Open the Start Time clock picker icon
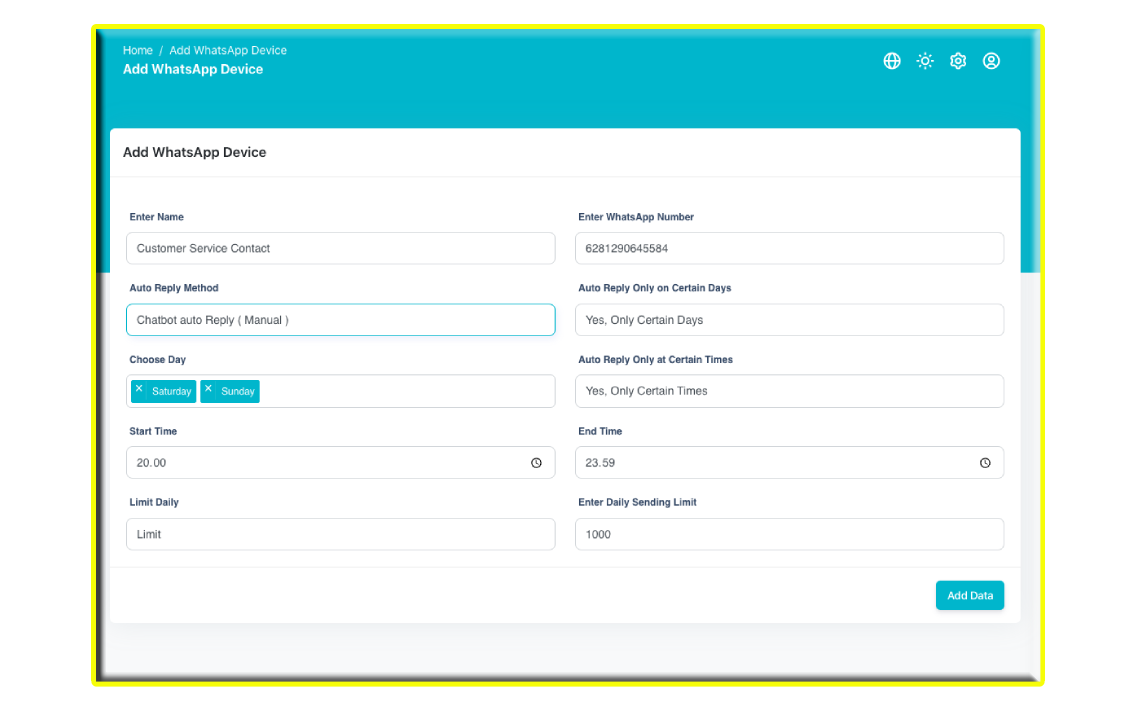 536,463
